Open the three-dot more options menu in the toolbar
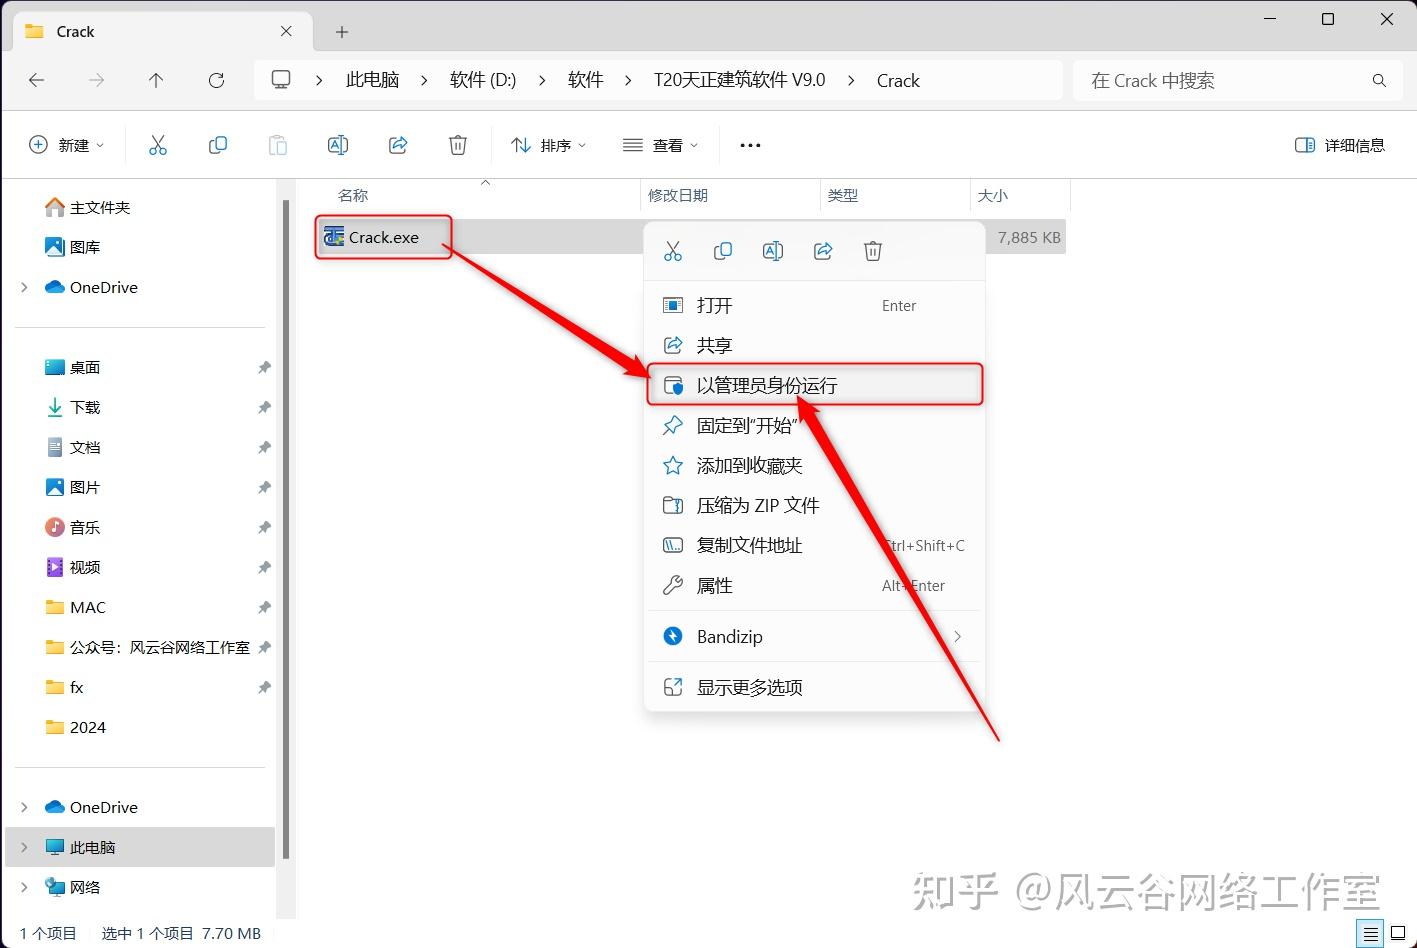 [750, 145]
